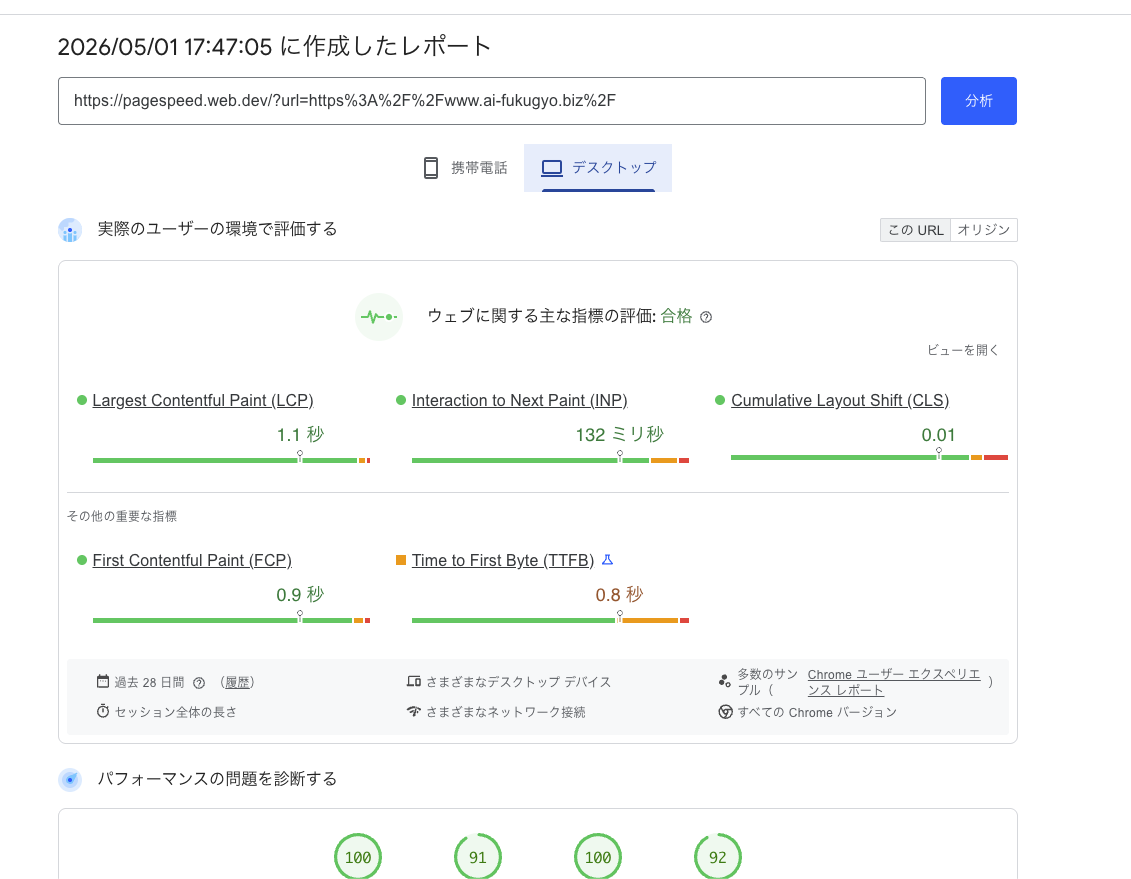Click the 92 score gauge
Screen dimensions: 1131x879
point(718,857)
